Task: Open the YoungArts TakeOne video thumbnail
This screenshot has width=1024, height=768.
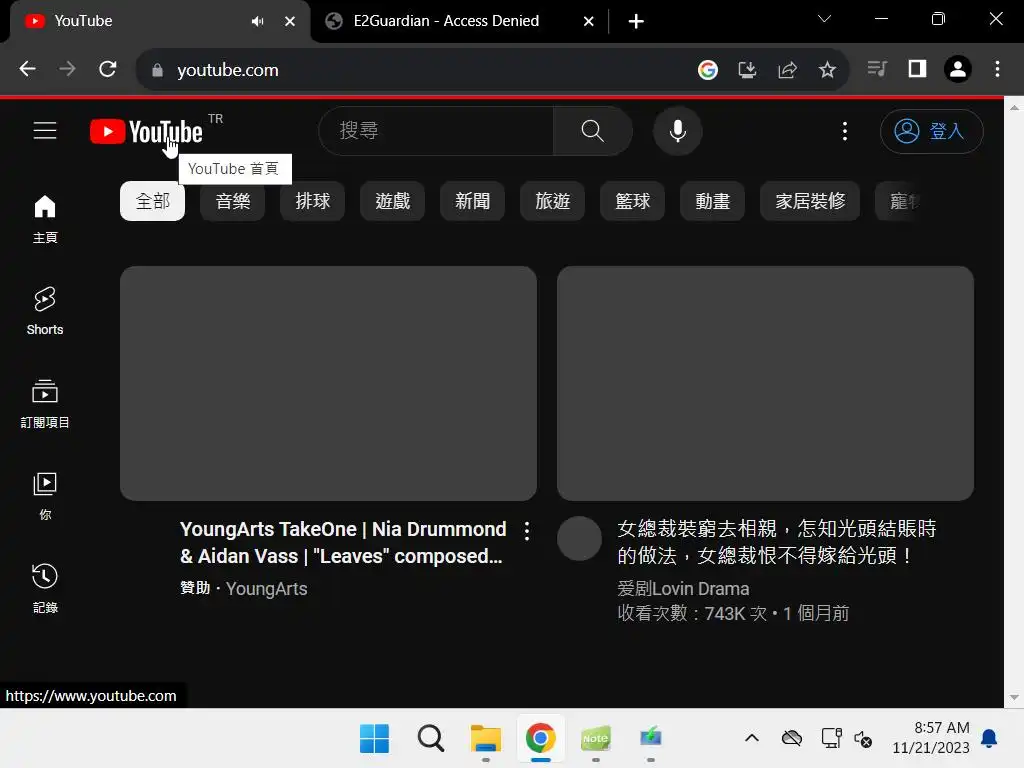Action: point(328,383)
